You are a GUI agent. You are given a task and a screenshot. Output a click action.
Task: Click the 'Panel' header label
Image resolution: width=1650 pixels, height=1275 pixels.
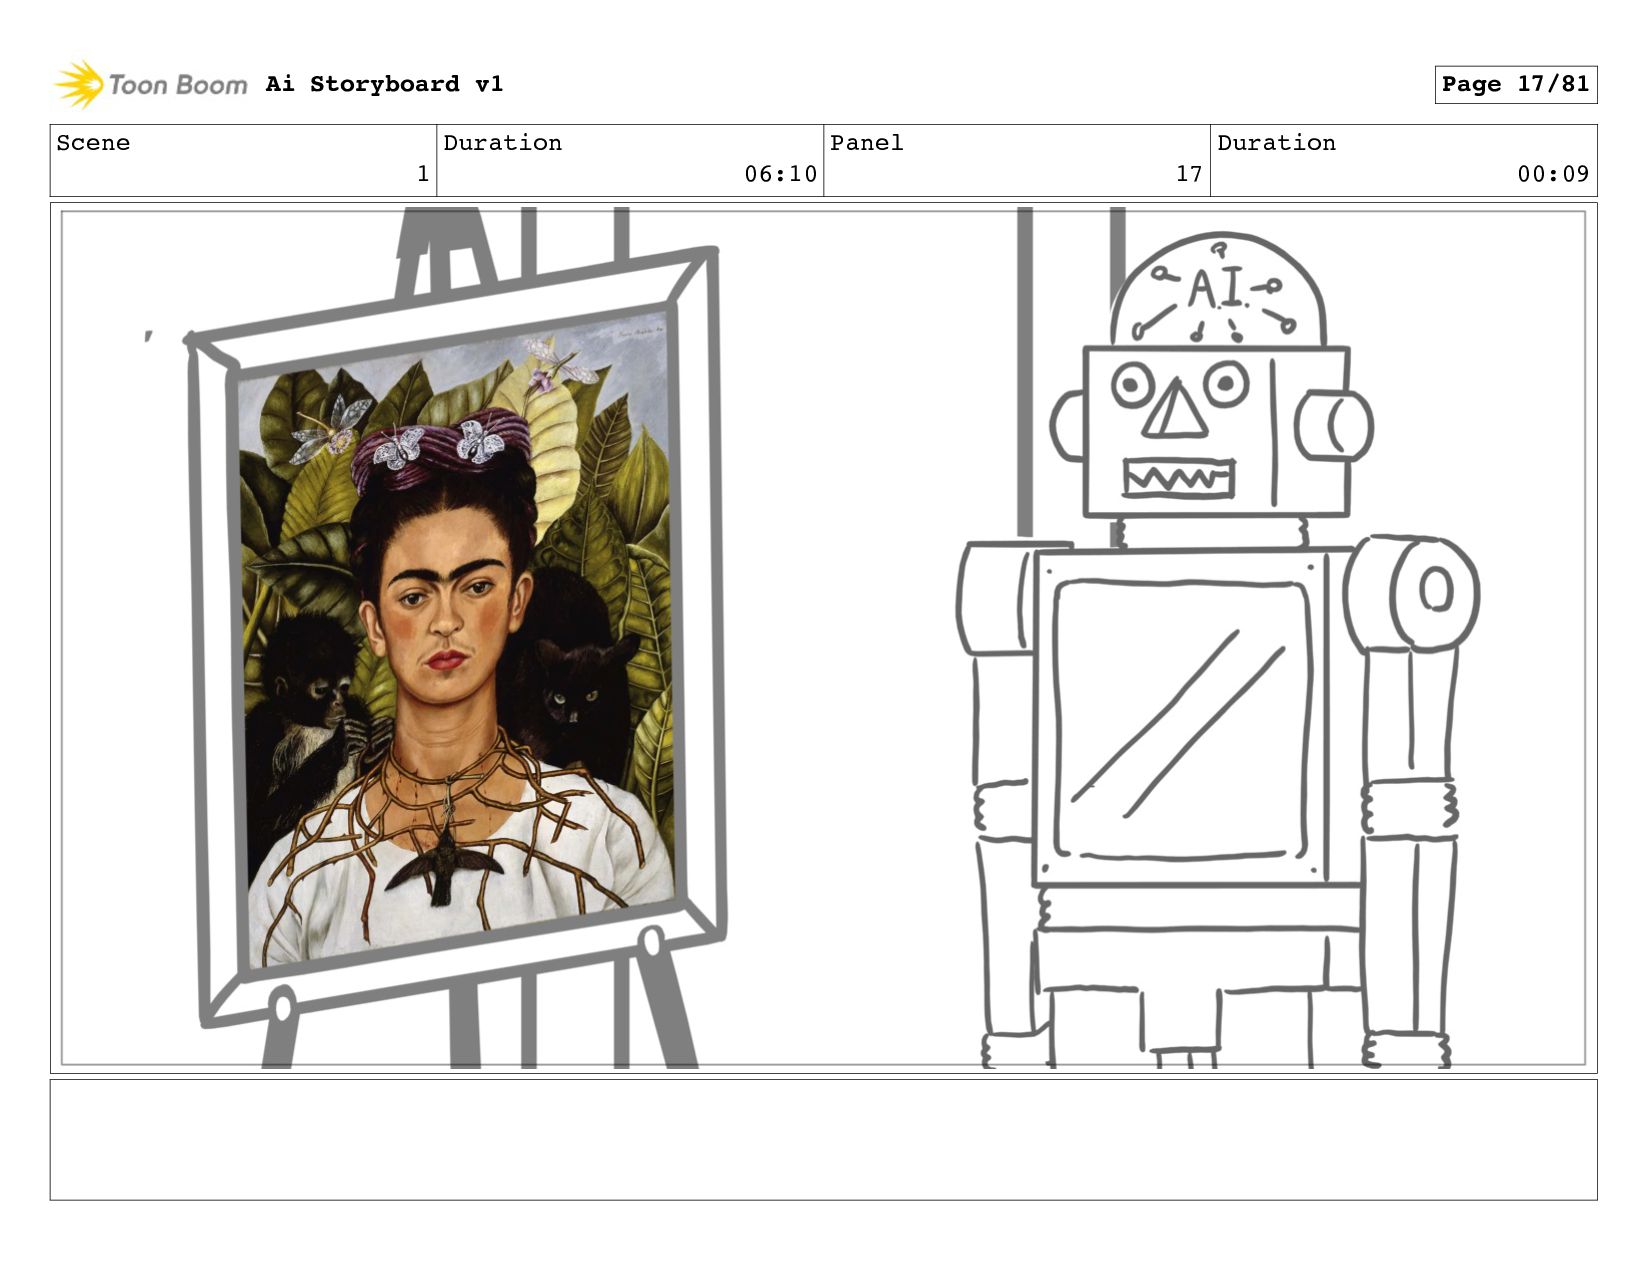tap(866, 143)
